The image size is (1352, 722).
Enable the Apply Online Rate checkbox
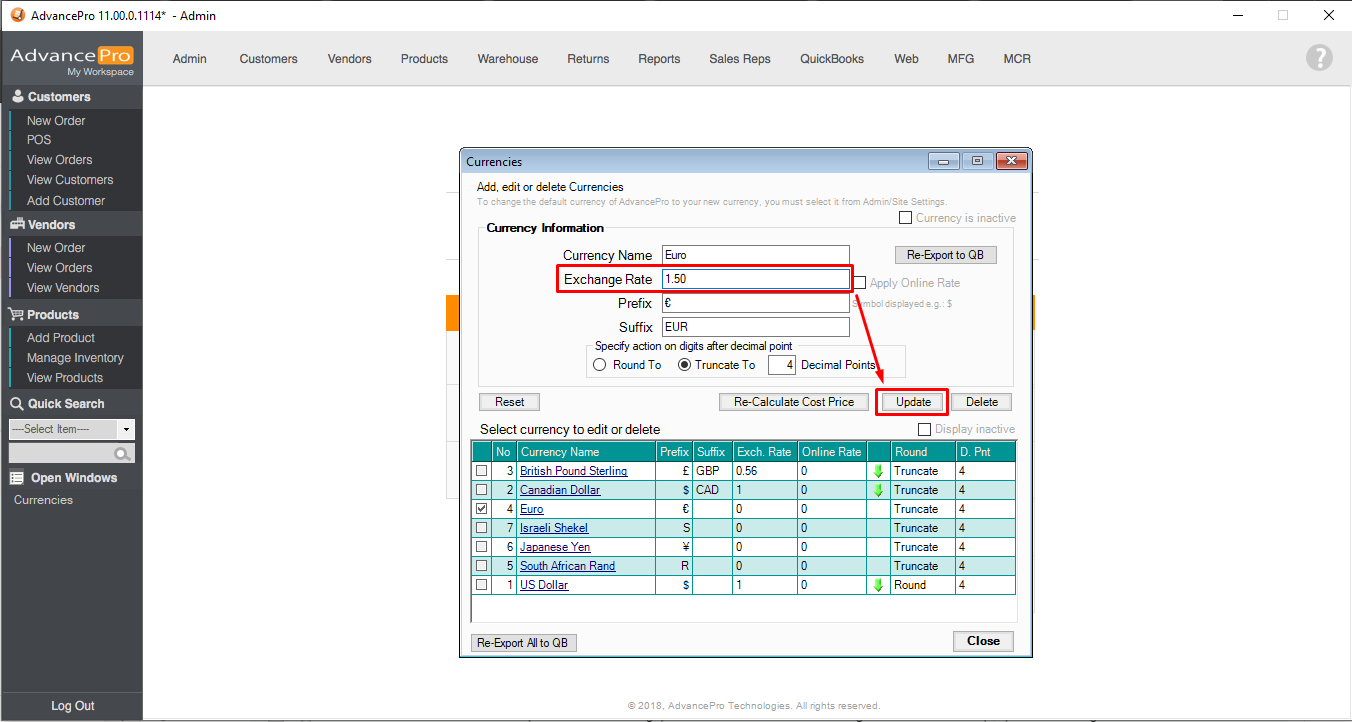(859, 283)
